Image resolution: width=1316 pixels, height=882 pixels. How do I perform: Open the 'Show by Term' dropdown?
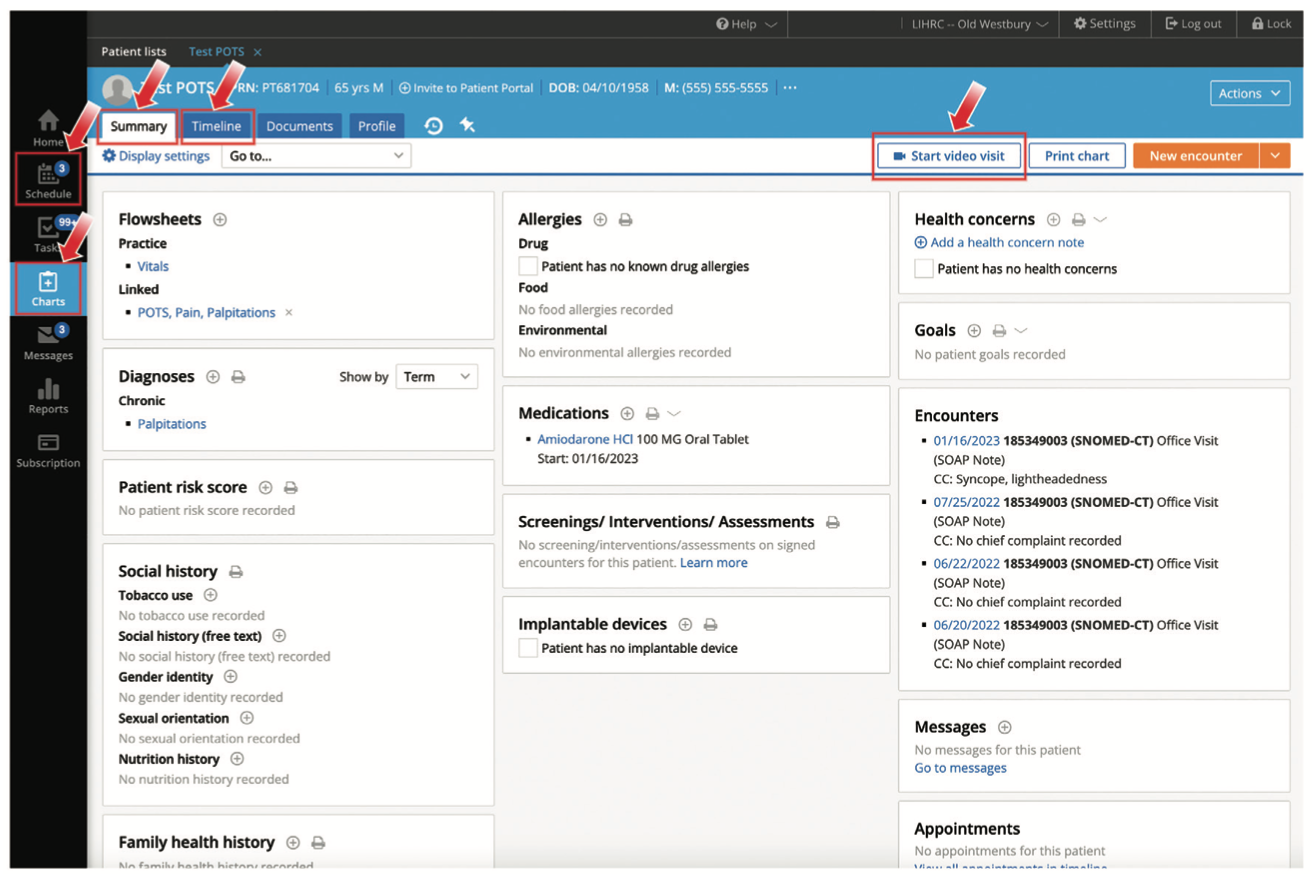pyautogui.click(x=437, y=377)
